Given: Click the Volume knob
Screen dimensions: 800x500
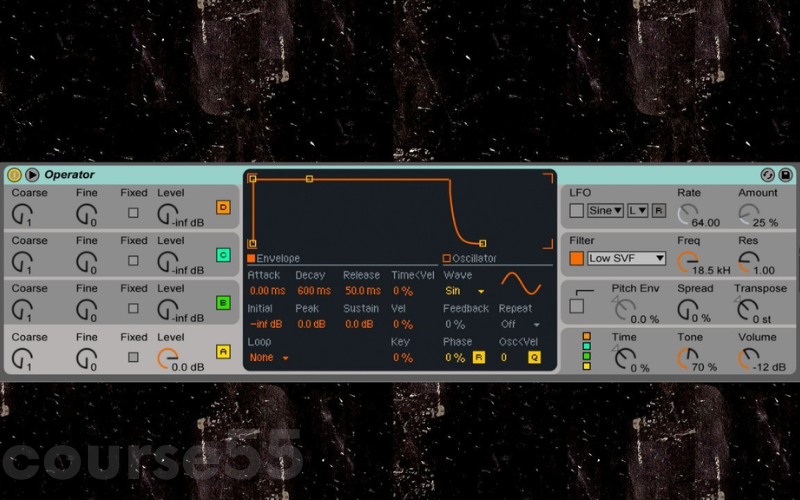Looking at the screenshot, I should (748, 359).
